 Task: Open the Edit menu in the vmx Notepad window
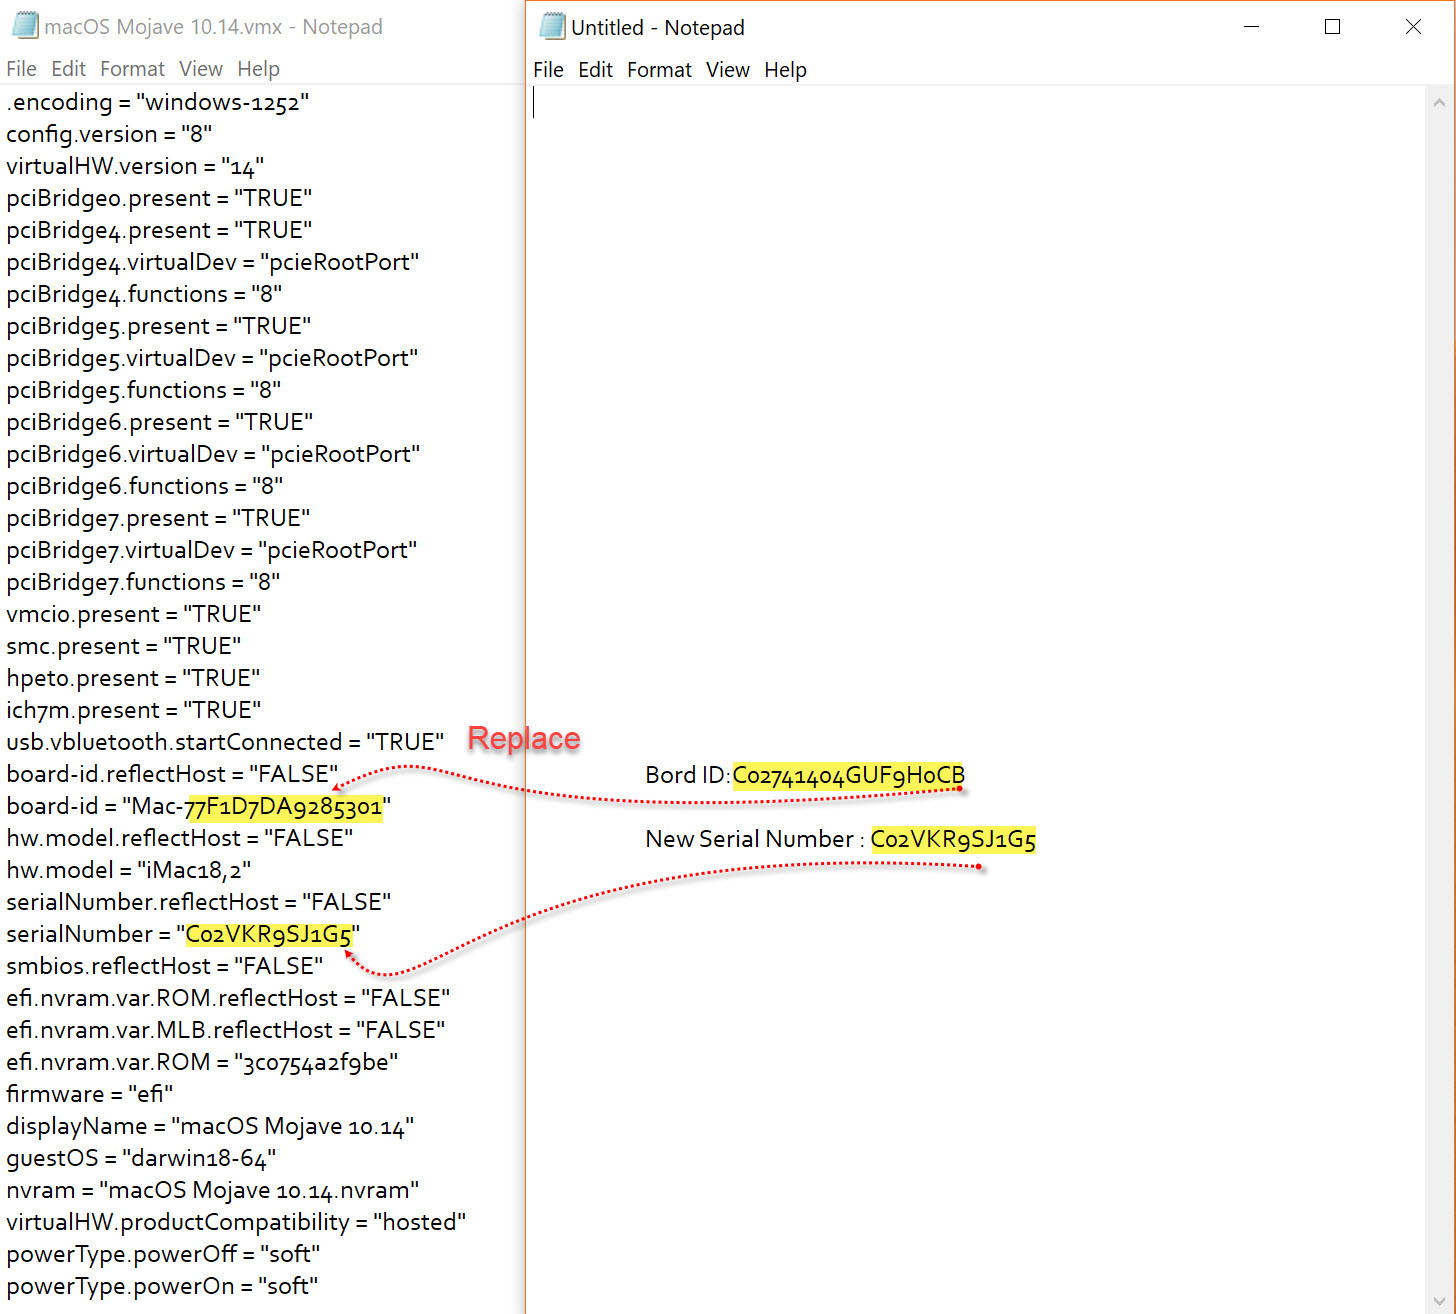click(68, 69)
